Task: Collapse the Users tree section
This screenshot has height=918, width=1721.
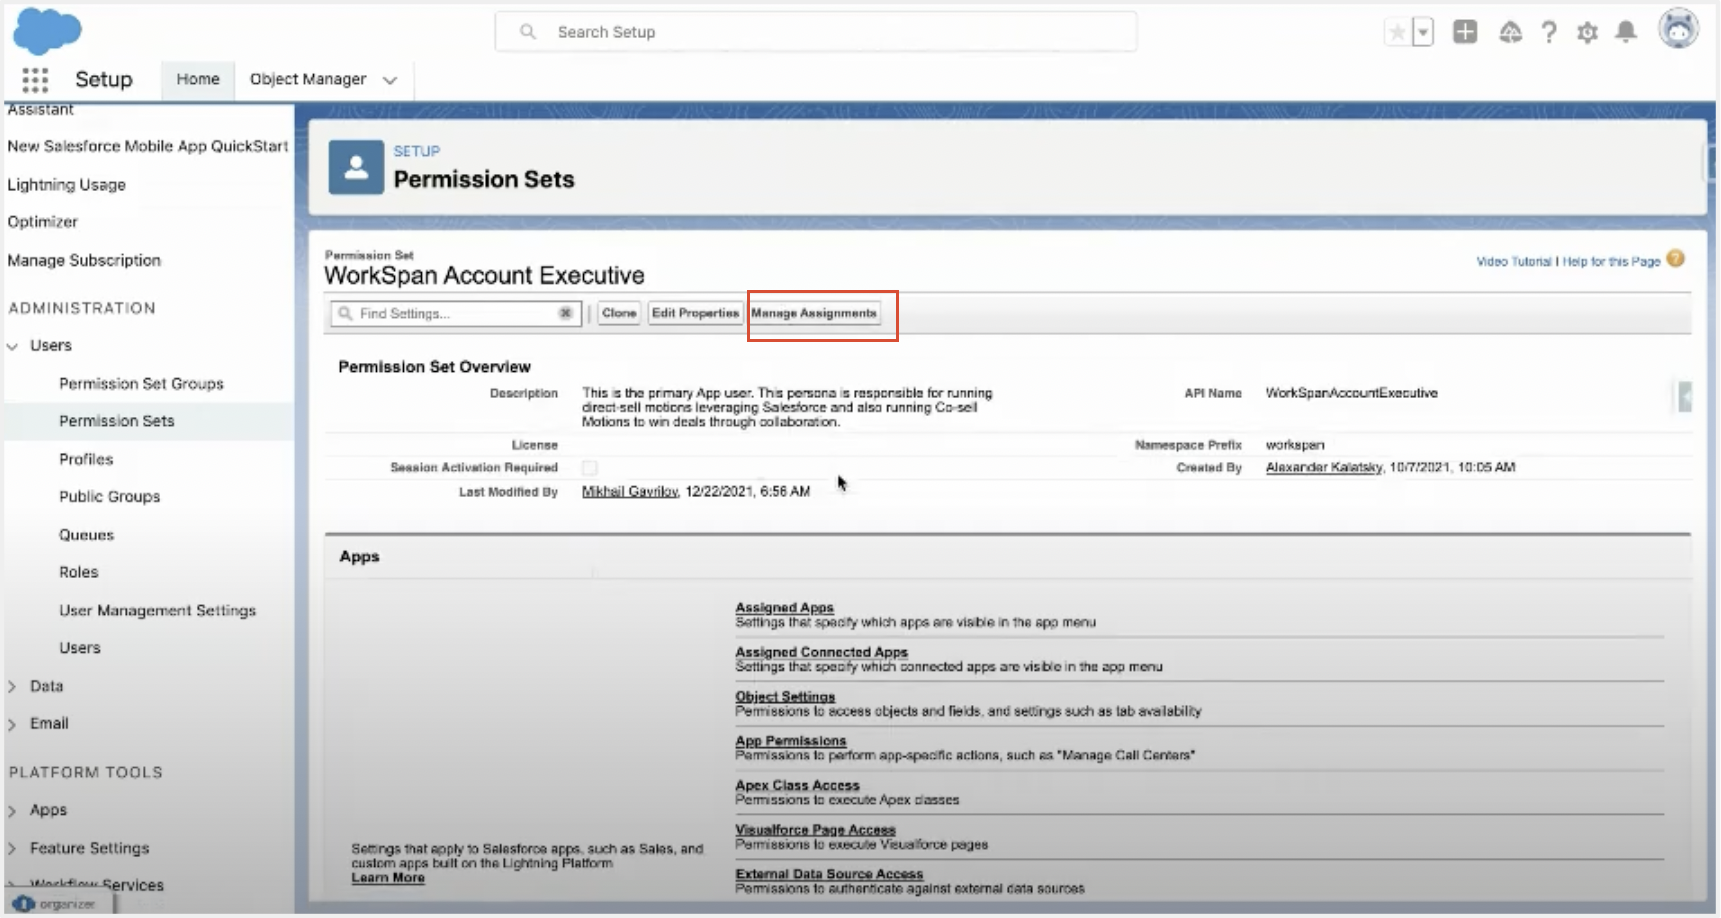Action: [13, 346]
